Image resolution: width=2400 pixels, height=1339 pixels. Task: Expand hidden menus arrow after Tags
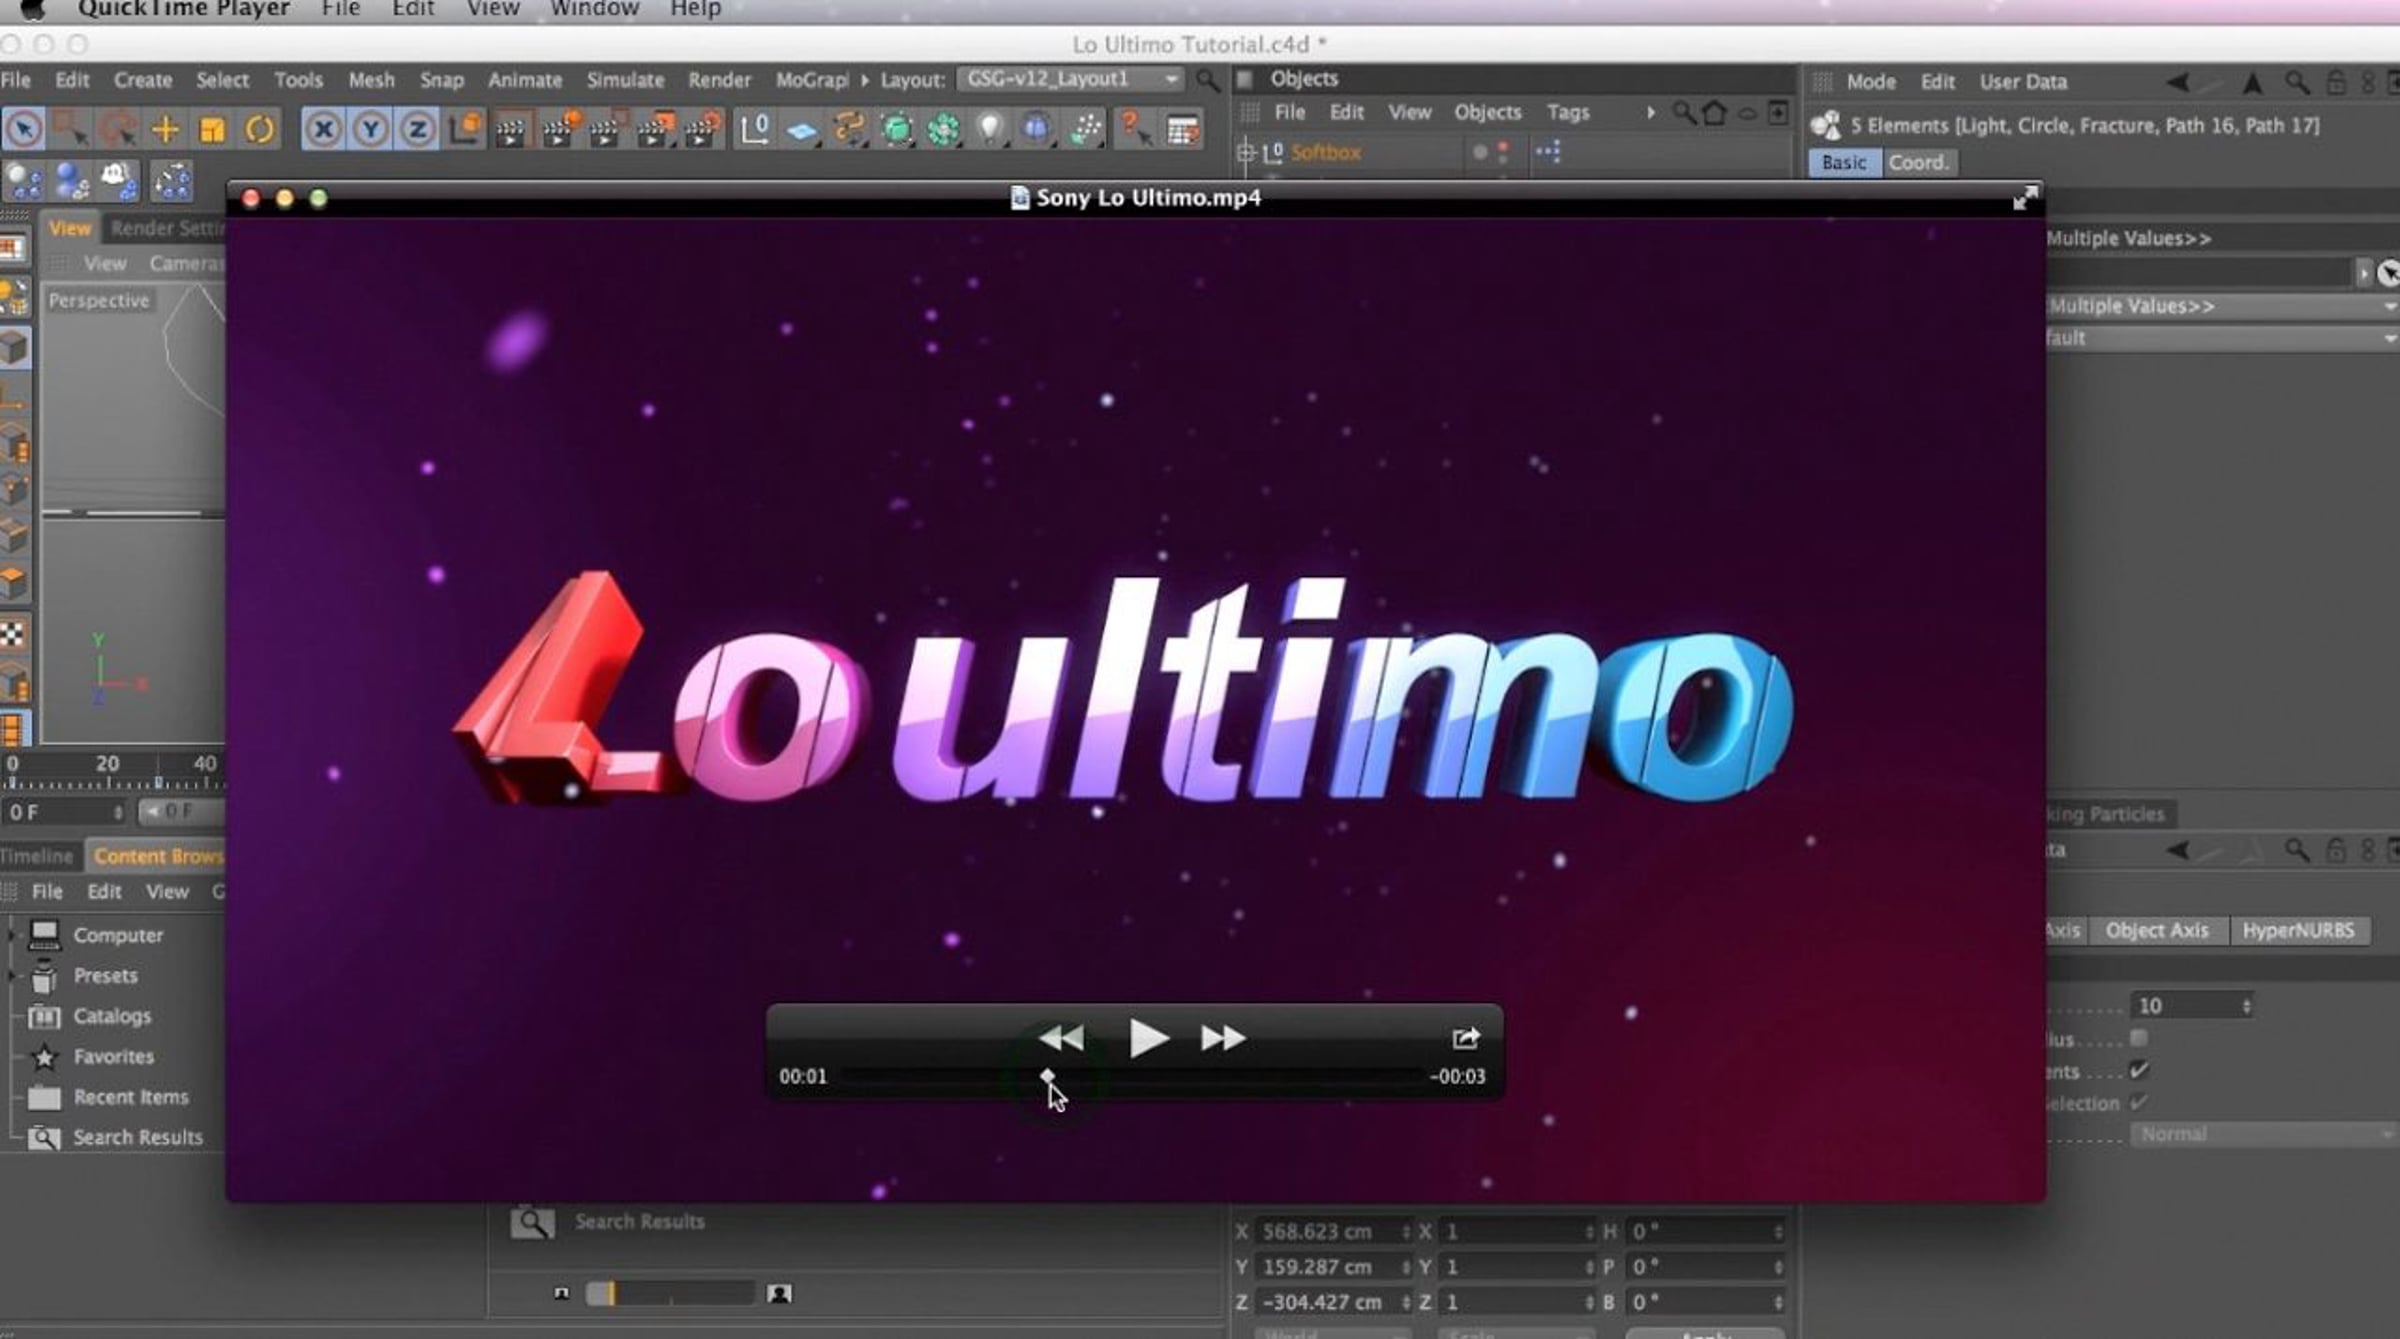point(1650,113)
